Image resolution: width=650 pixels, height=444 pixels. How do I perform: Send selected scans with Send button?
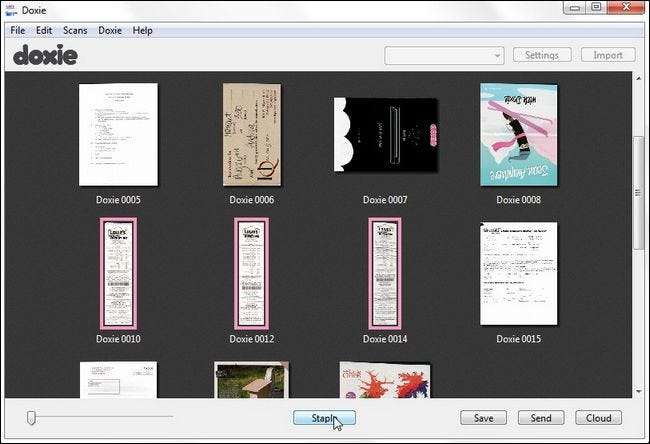(541, 417)
